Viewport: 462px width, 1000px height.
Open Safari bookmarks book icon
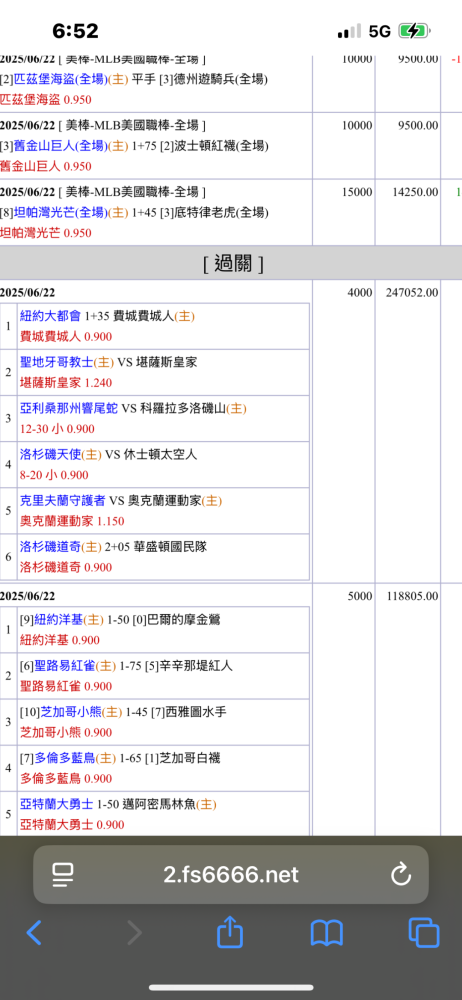327,933
